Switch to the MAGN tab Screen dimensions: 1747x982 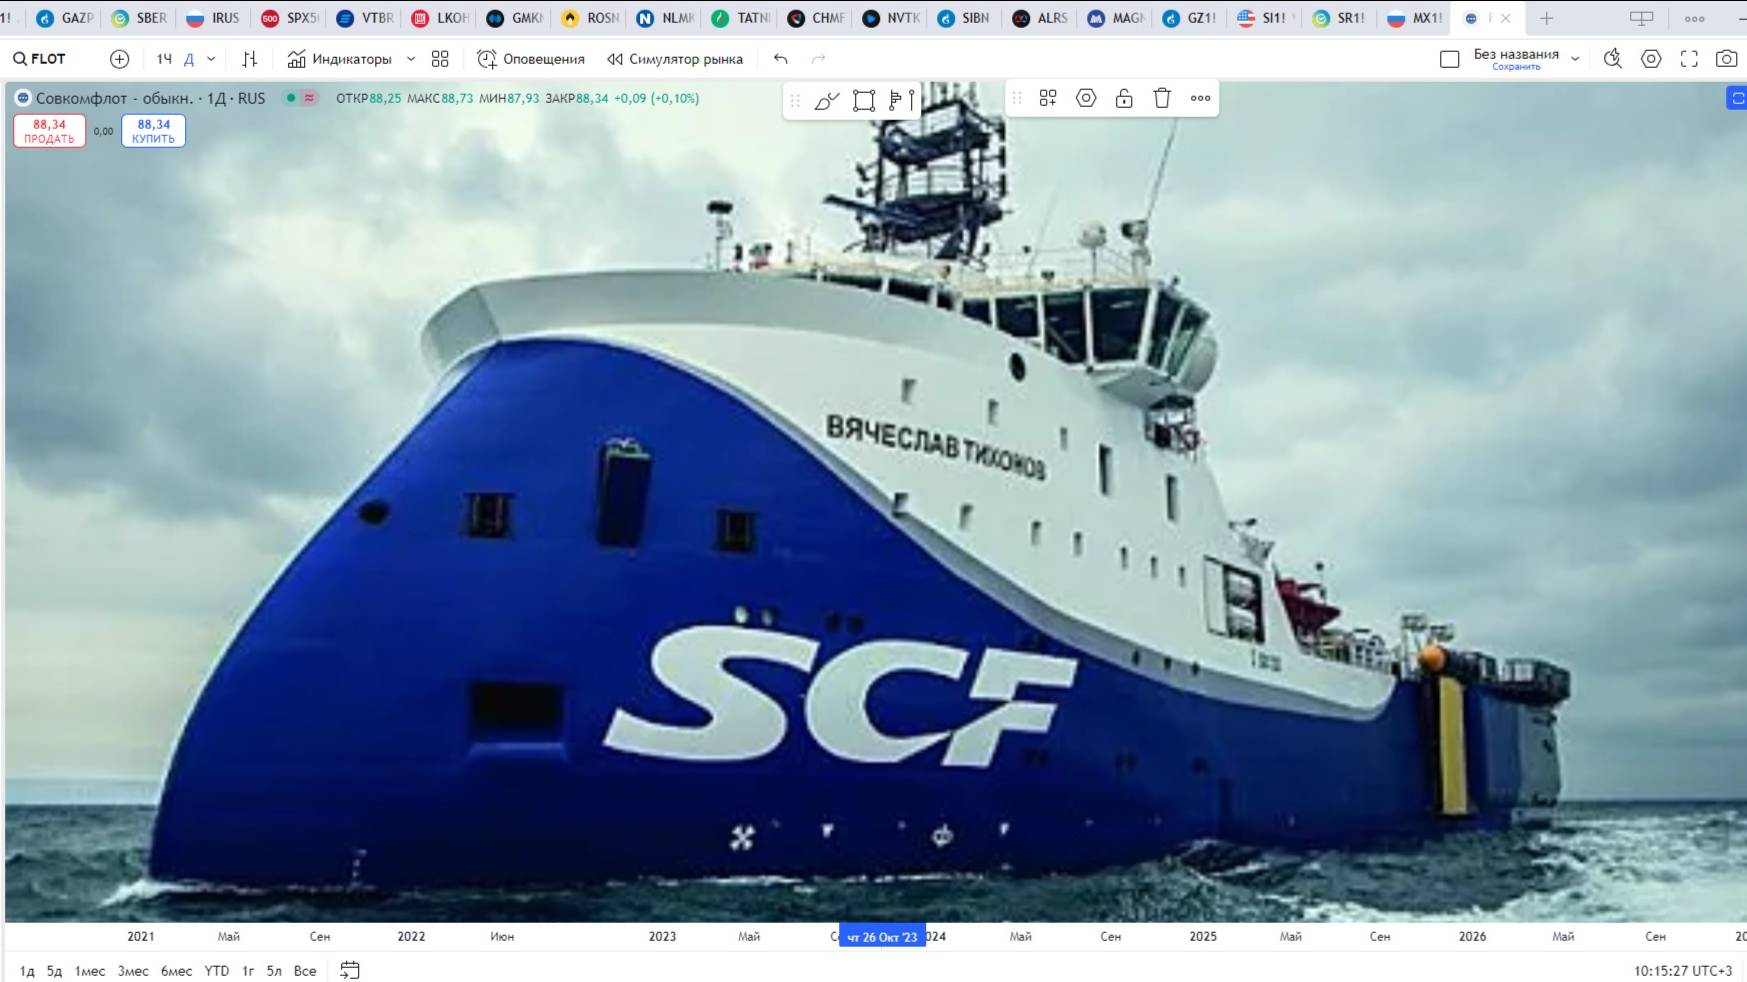(x=1114, y=18)
